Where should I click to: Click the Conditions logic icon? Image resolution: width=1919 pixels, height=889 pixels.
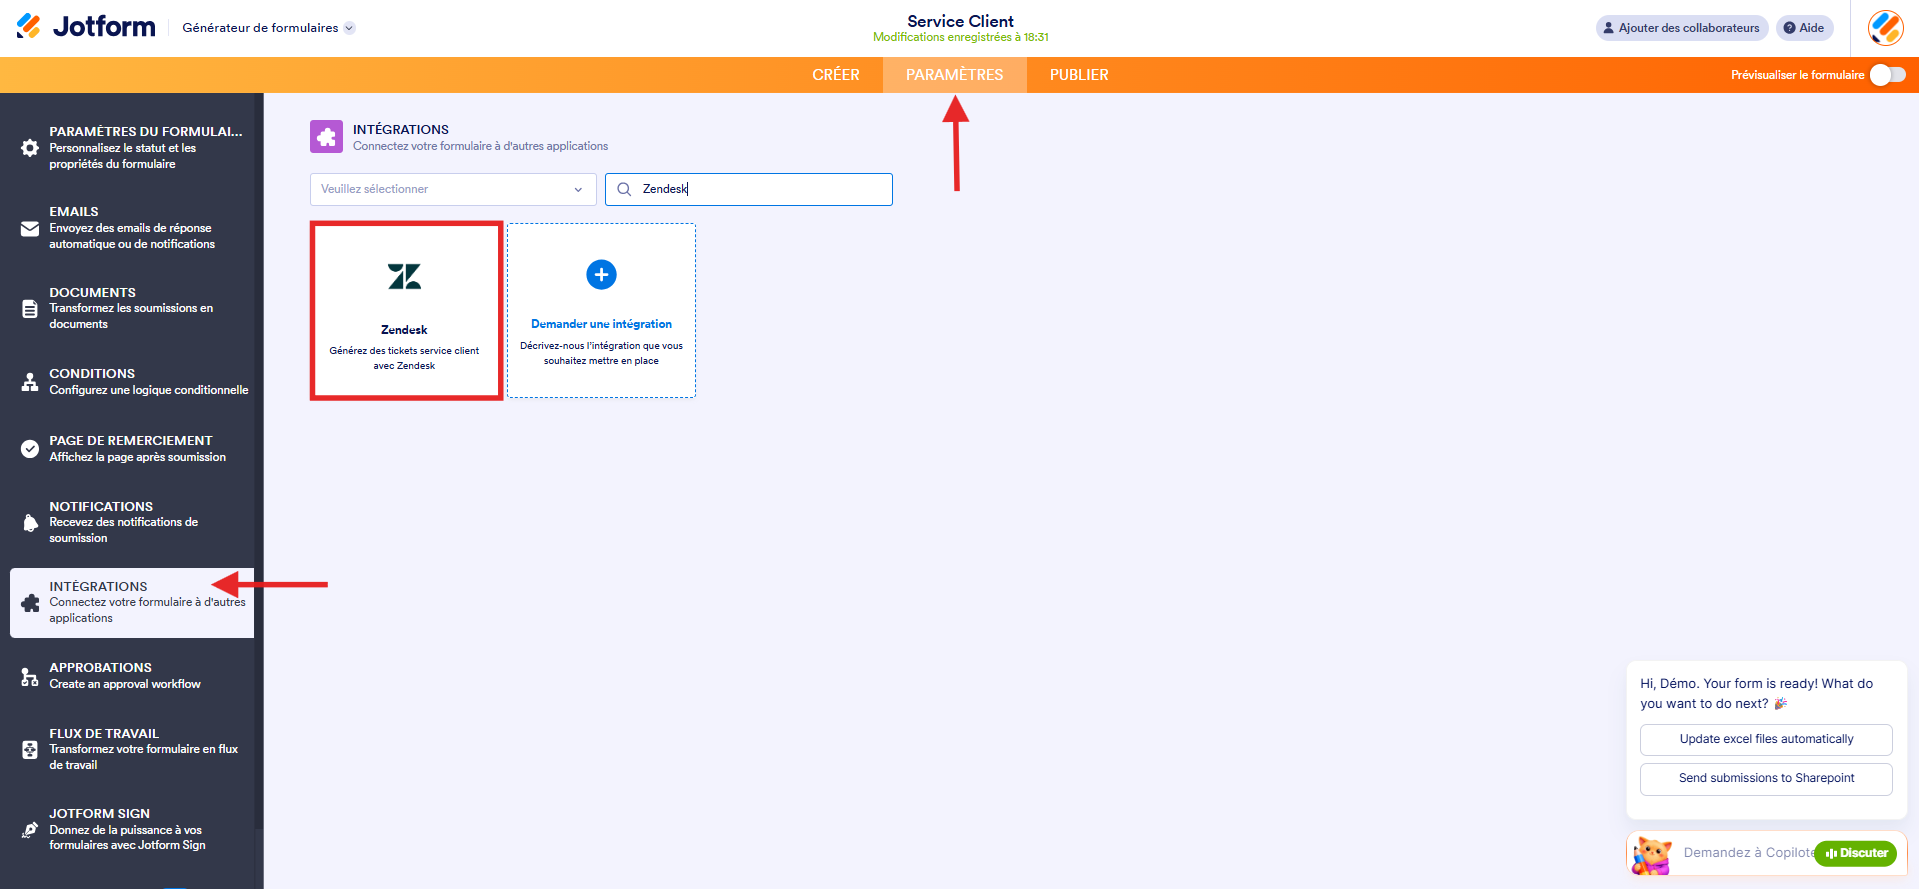(x=30, y=382)
